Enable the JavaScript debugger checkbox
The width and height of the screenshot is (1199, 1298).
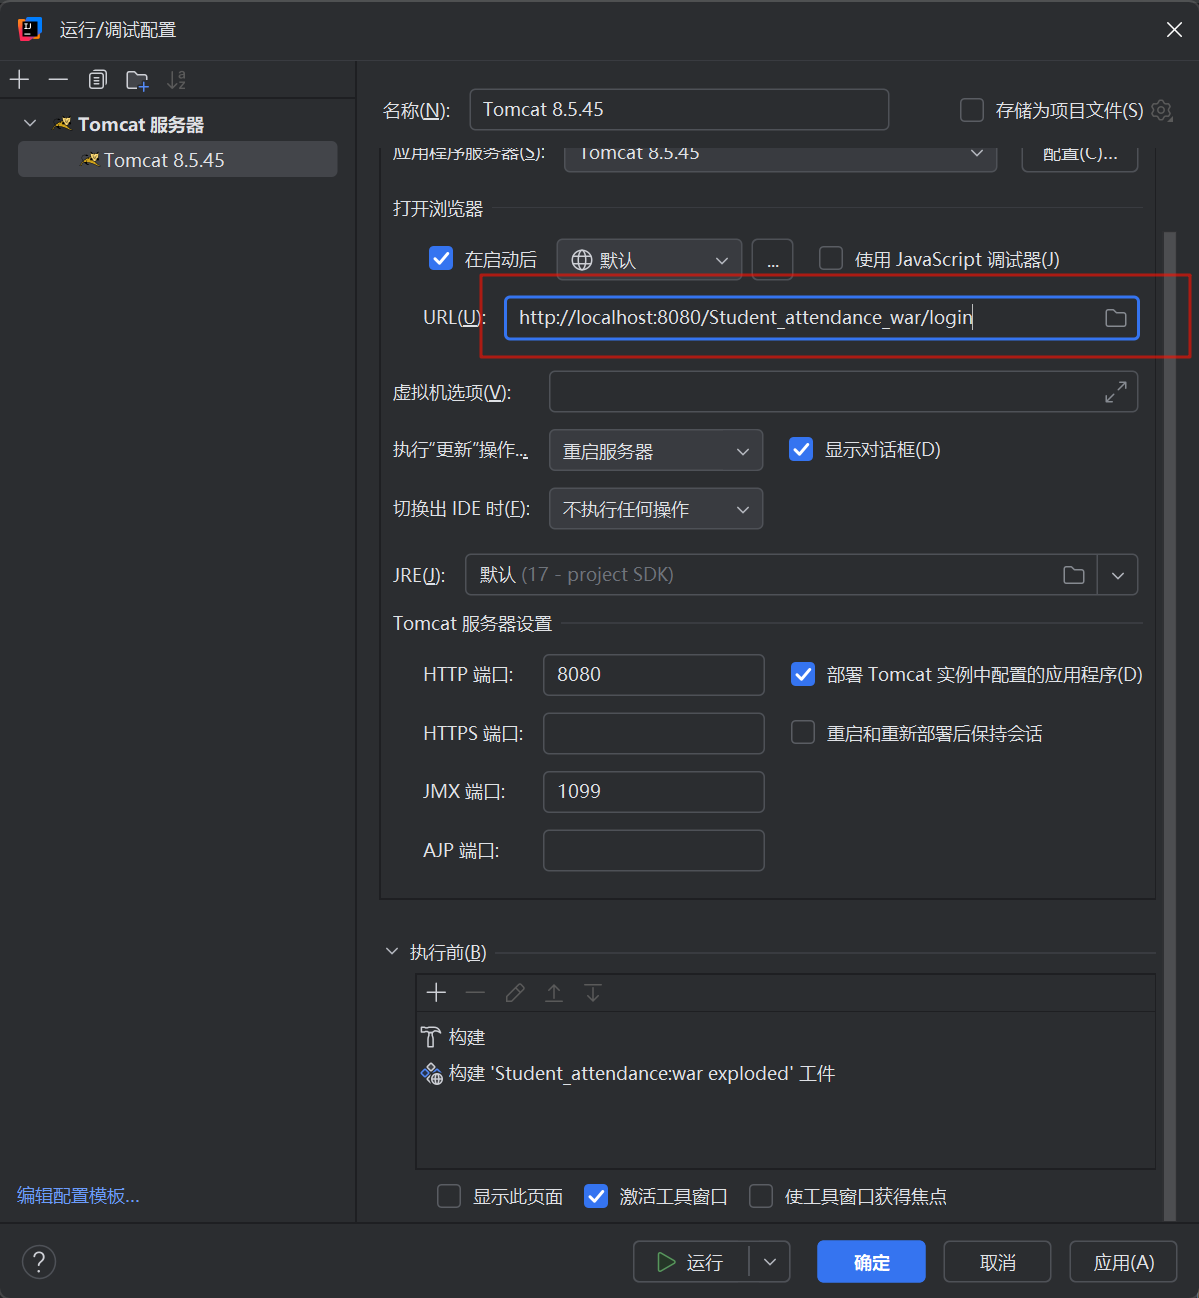tap(831, 259)
